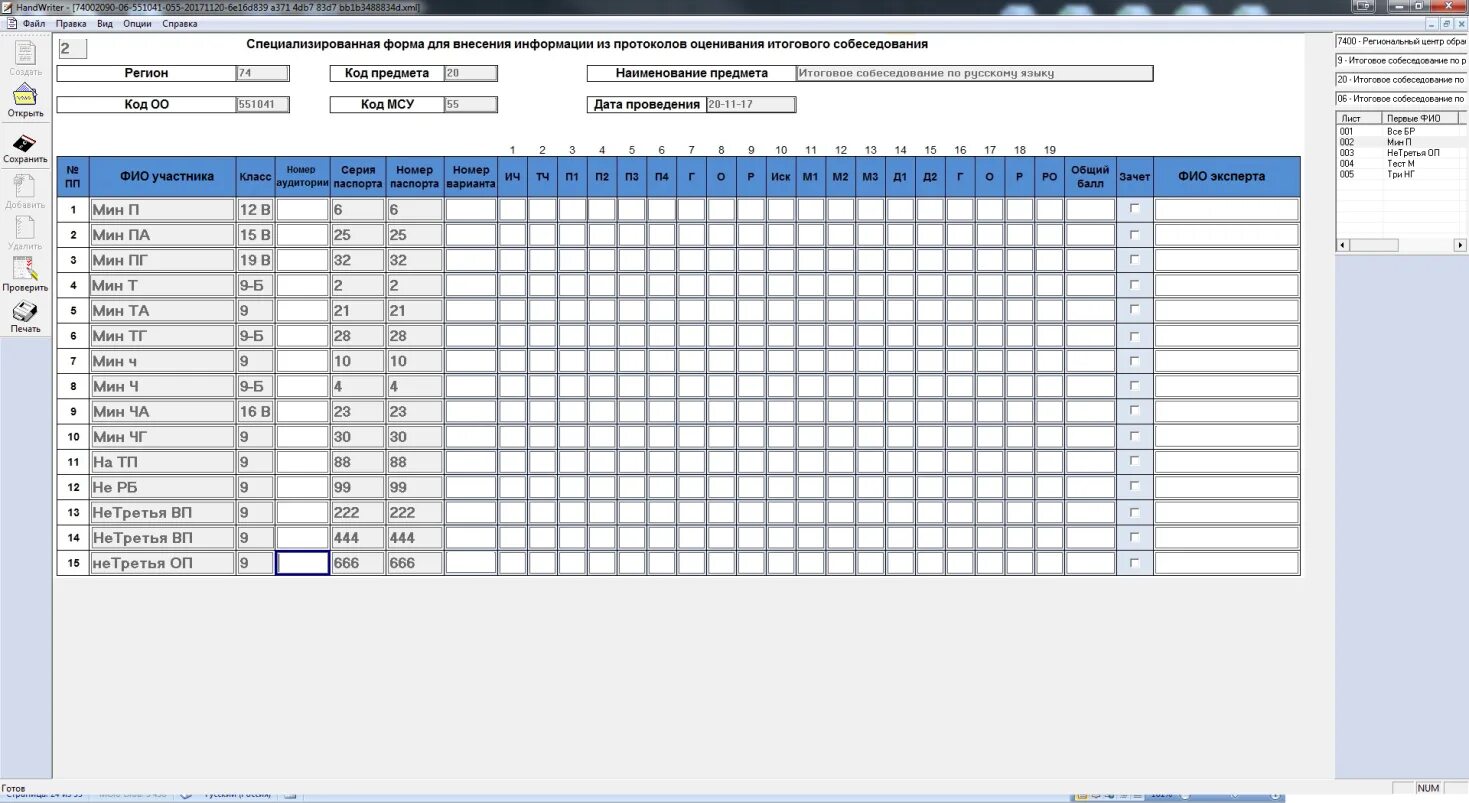Click the Код предмета field showing 20
Screen dimensions: 1469x803
point(471,73)
